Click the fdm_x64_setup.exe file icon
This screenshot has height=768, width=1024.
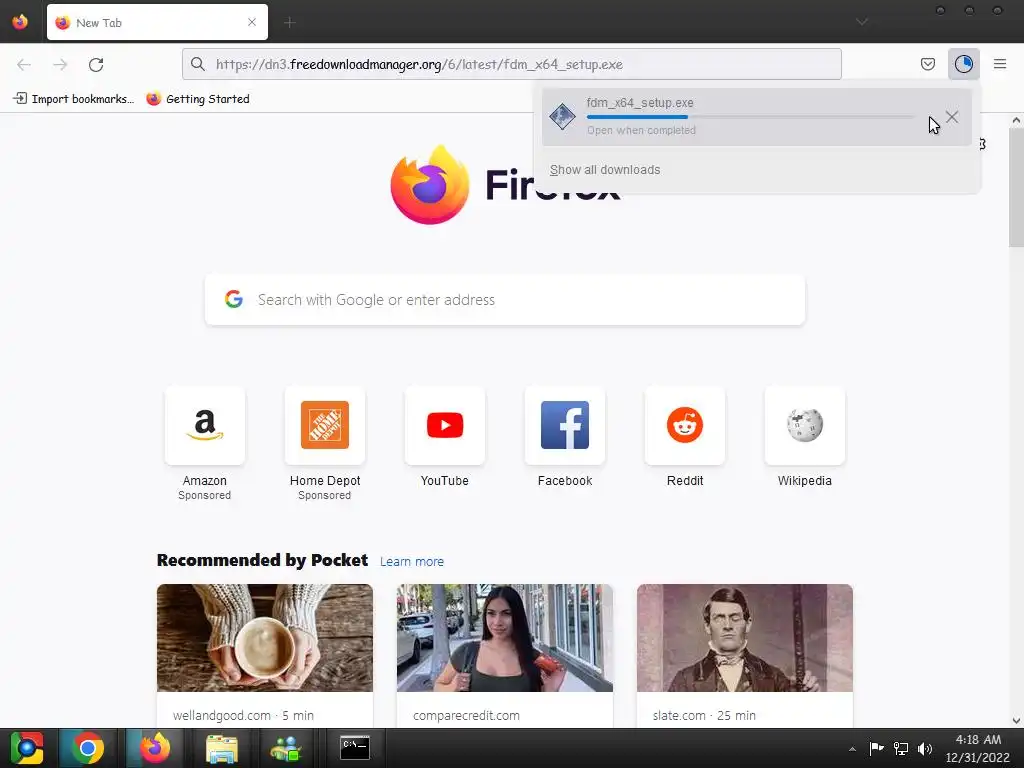pos(562,117)
